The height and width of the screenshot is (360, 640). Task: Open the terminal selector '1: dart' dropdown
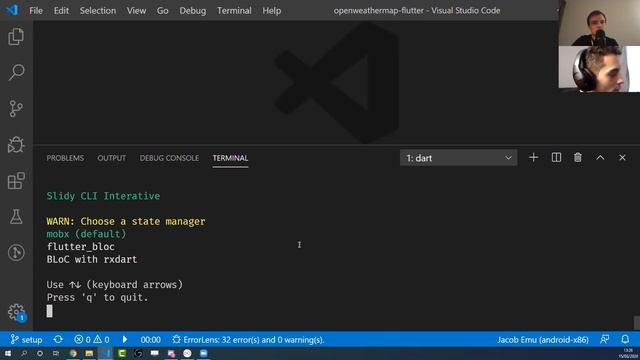(458, 158)
